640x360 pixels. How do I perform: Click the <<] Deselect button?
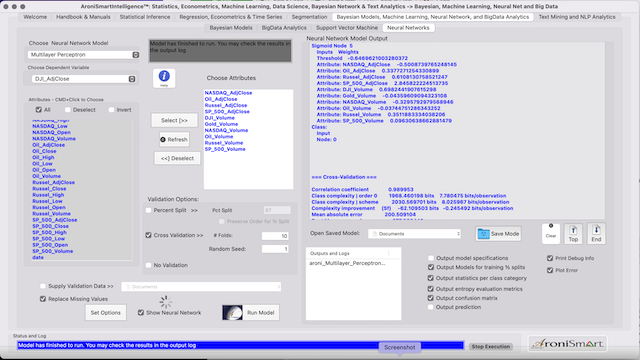(177, 158)
